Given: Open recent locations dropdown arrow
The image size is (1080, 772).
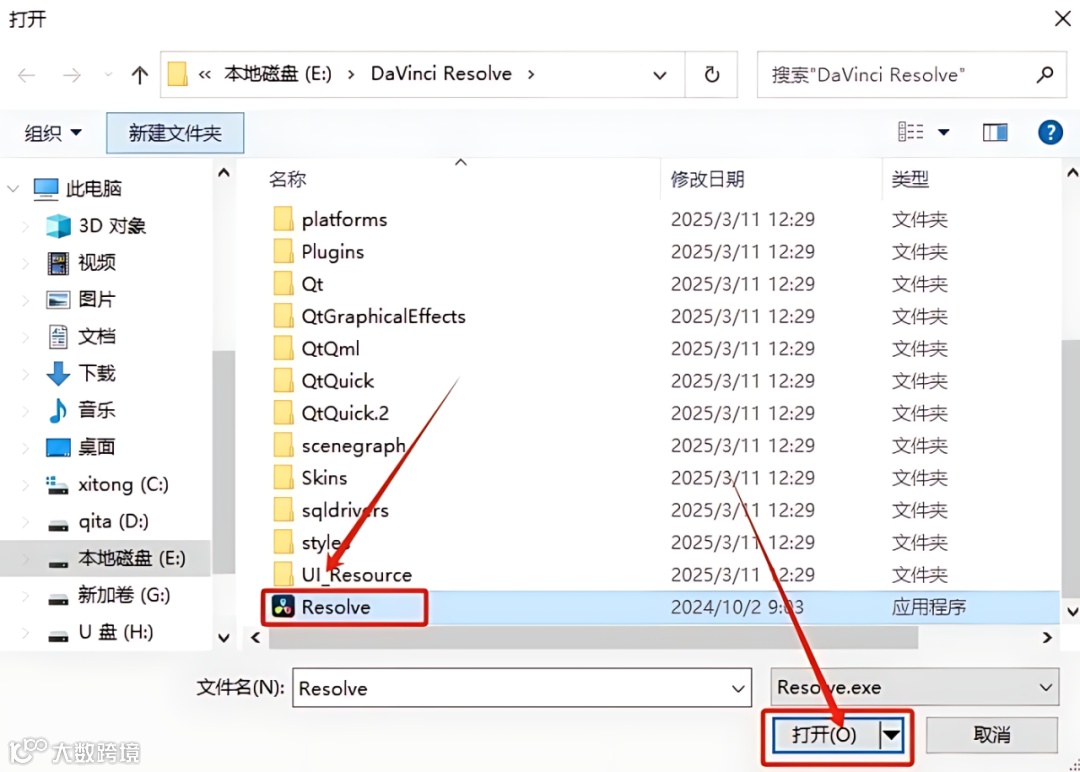Looking at the screenshot, I should (108, 74).
